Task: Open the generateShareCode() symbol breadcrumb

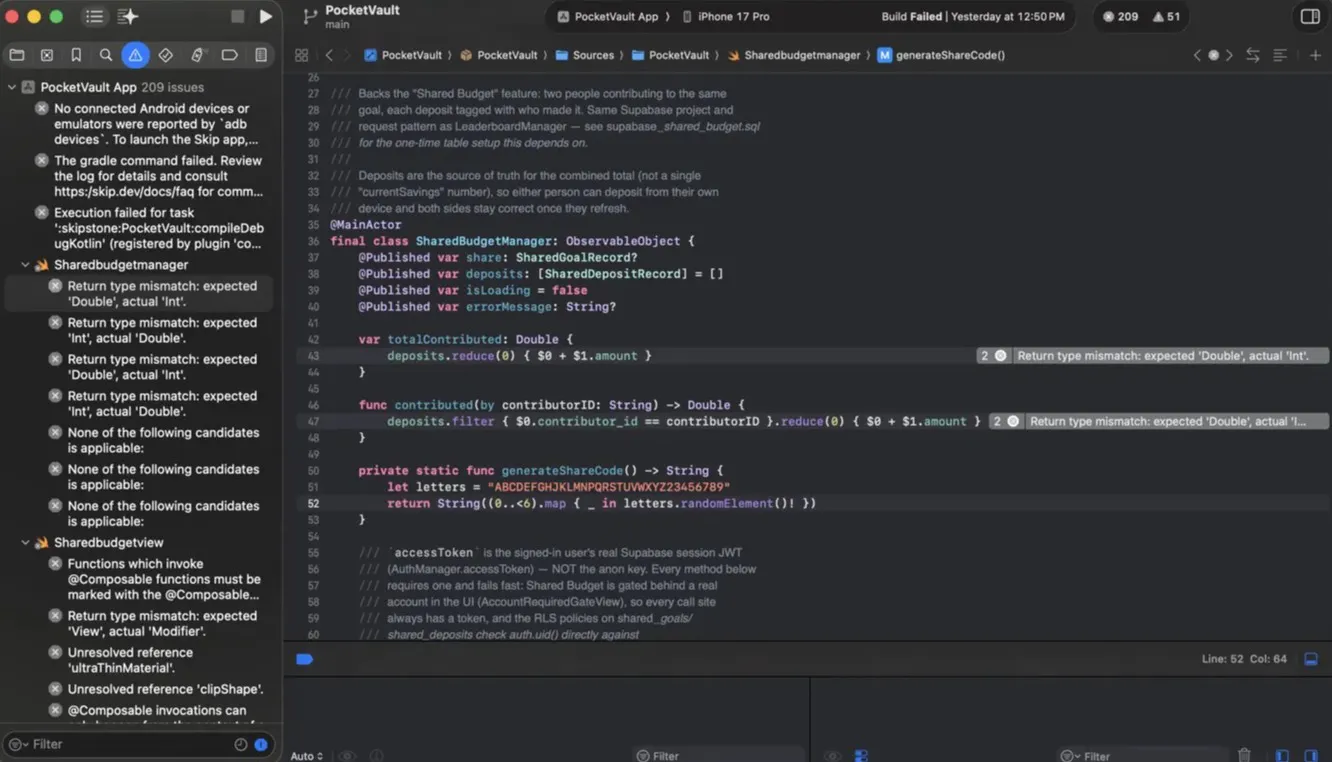Action: [x=942, y=55]
